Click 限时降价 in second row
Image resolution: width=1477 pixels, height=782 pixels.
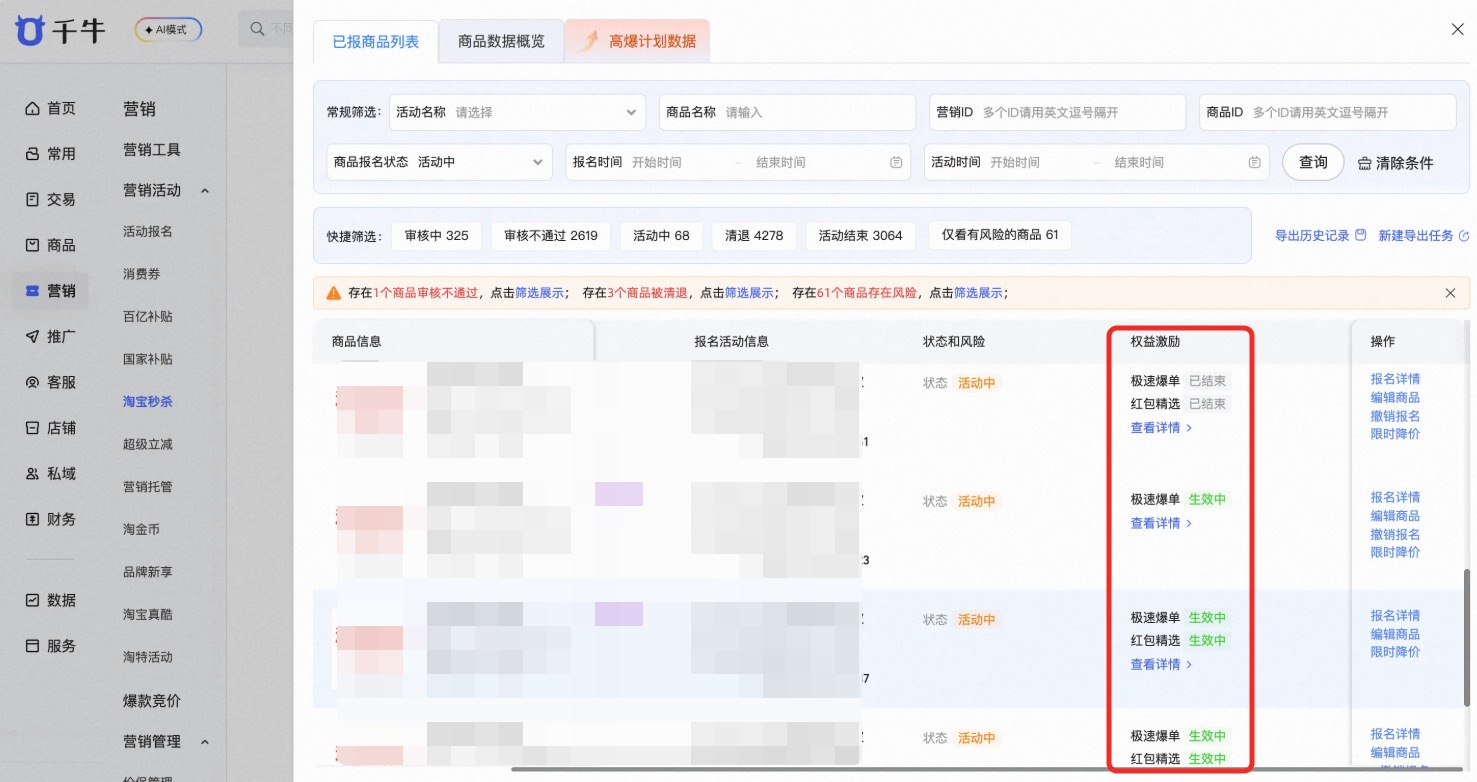pyautogui.click(x=1395, y=553)
